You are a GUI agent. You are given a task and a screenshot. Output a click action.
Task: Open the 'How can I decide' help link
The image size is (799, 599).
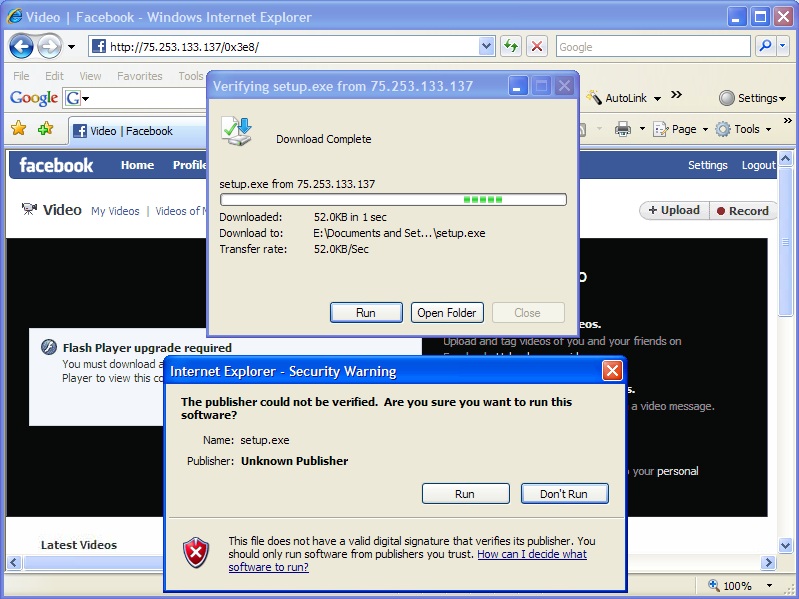408,560
